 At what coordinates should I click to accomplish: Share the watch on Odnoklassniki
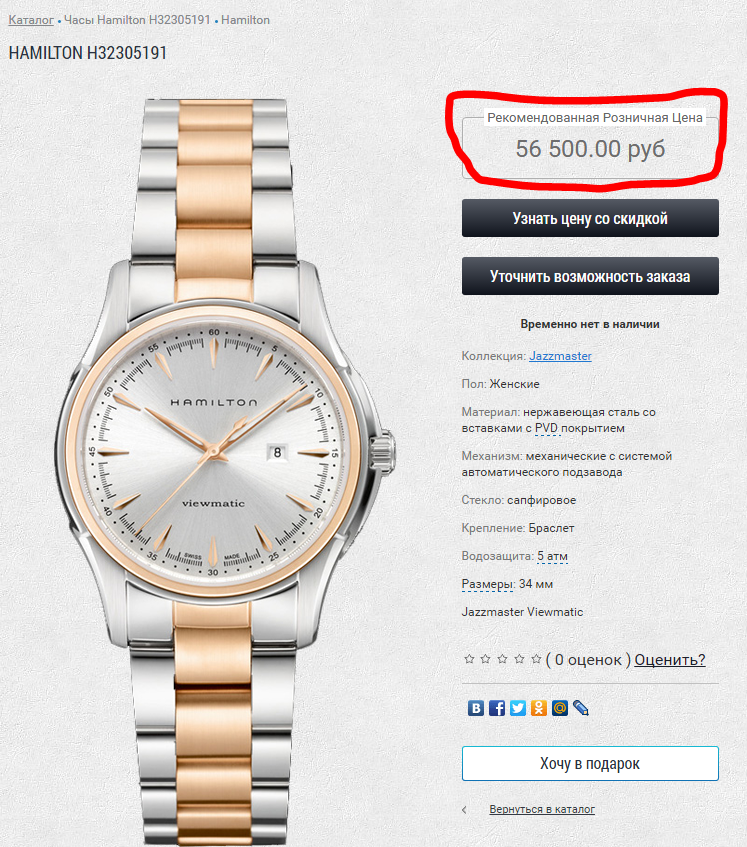click(539, 708)
